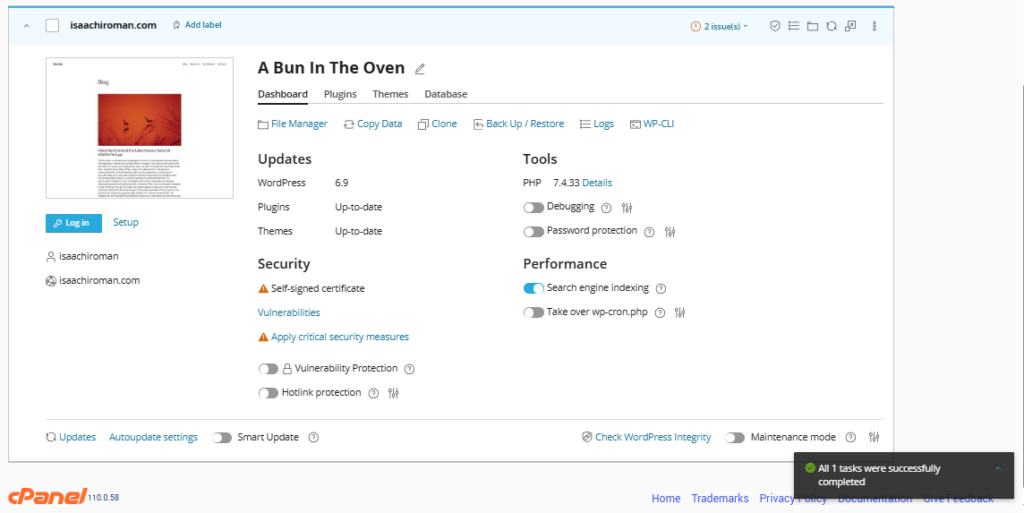Collapse the isaachiroman.com site card
This screenshot has width=1024, height=513.
coord(27,26)
